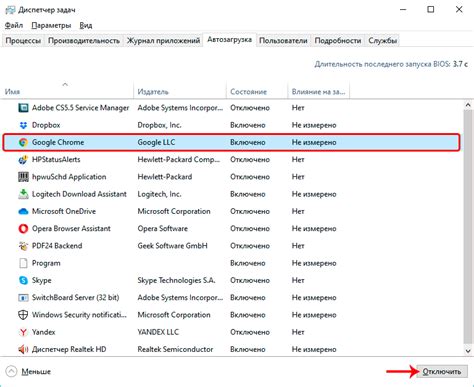474x387 pixels.
Task: Select the Windows Security notificati... name
Action: pyautogui.click(x=79, y=315)
